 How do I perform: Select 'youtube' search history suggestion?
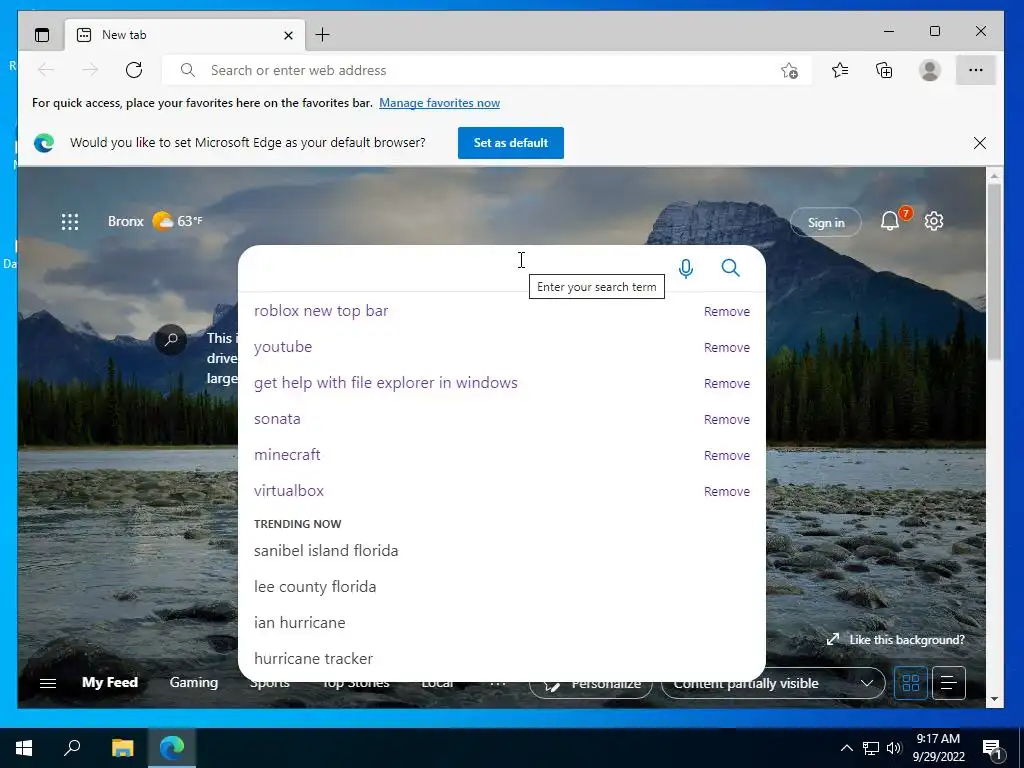tap(283, 347)
